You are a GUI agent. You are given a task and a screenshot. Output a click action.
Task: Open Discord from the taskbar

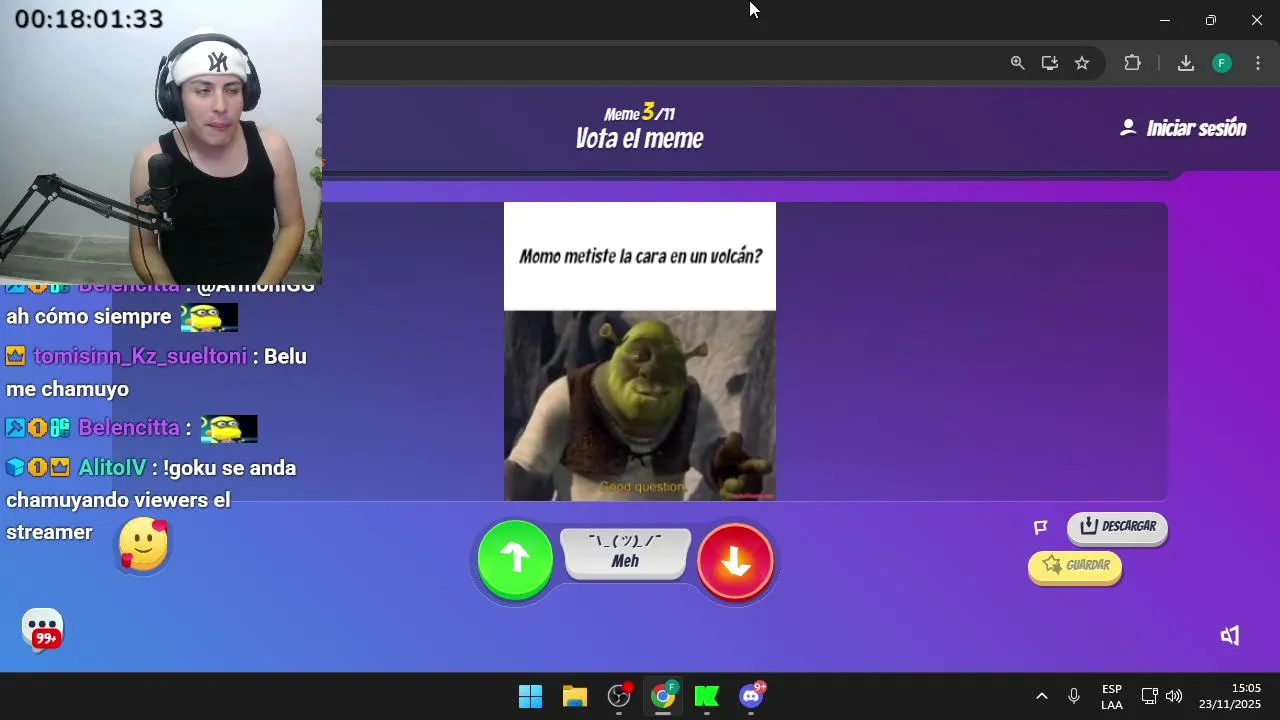coord(752,695)
